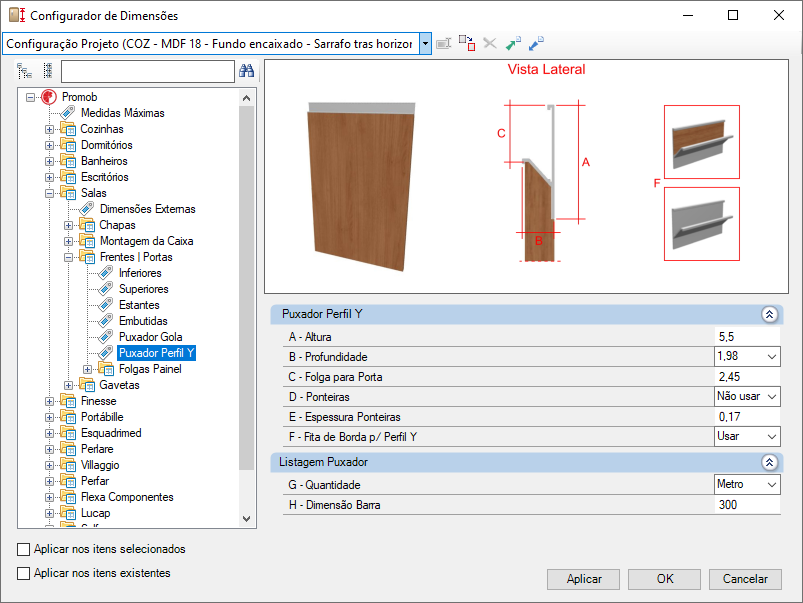Expand the Dormitórios tree node
The width and height of the screenshot is (803, 603).
pos(49,145)
